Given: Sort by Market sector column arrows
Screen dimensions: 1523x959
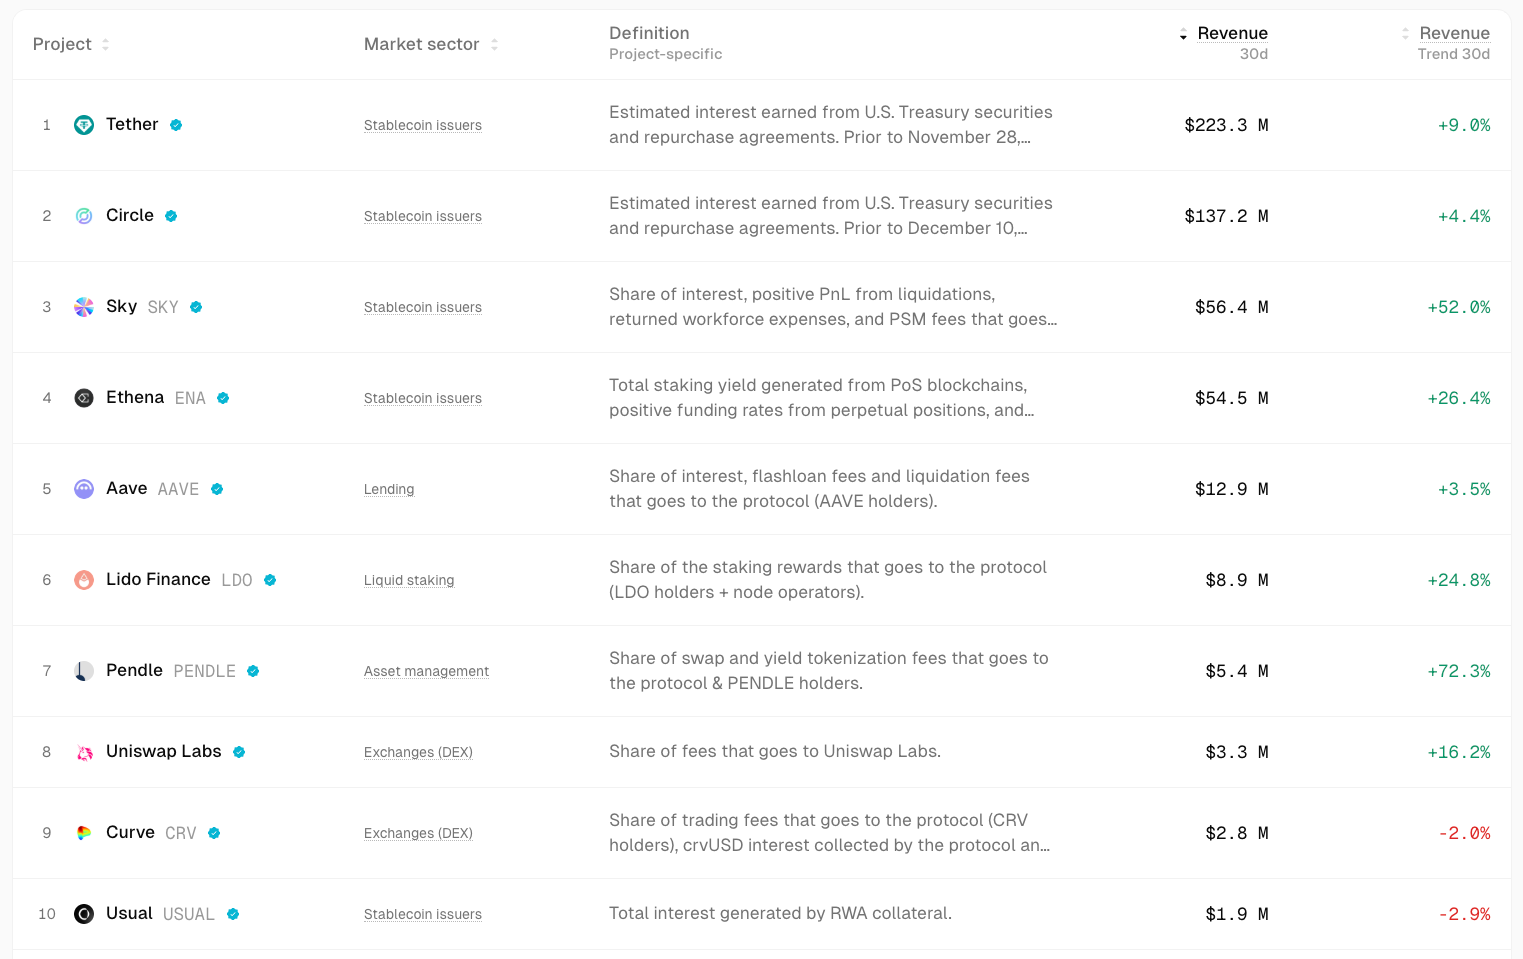Looking at the screenshot, I should 494,44.
